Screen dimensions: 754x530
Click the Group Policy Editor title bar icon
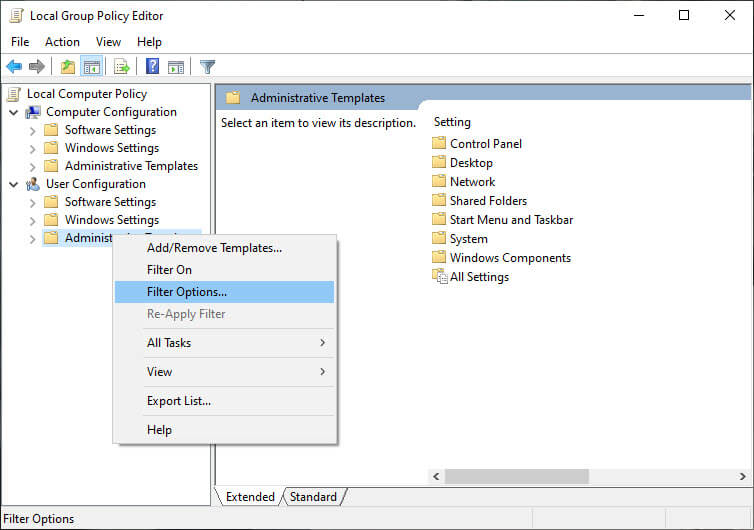point(16,16)
